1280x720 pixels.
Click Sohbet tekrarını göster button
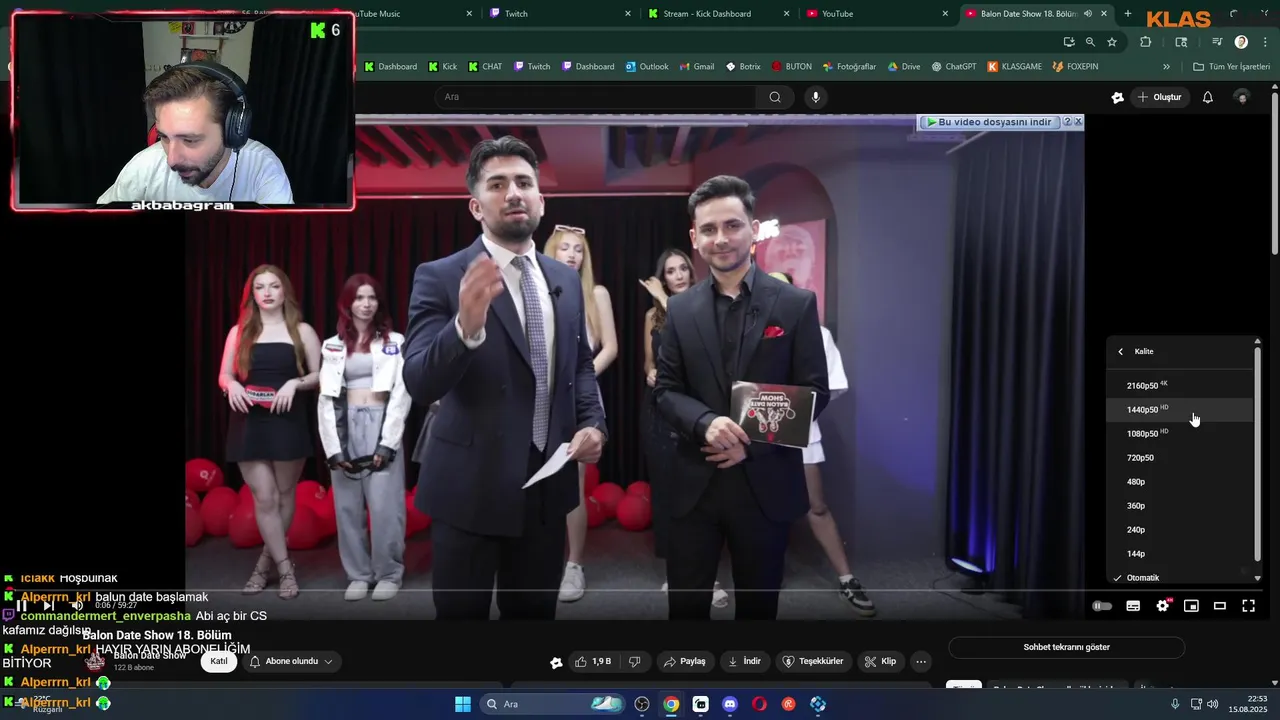click(x=1066, y=647)
